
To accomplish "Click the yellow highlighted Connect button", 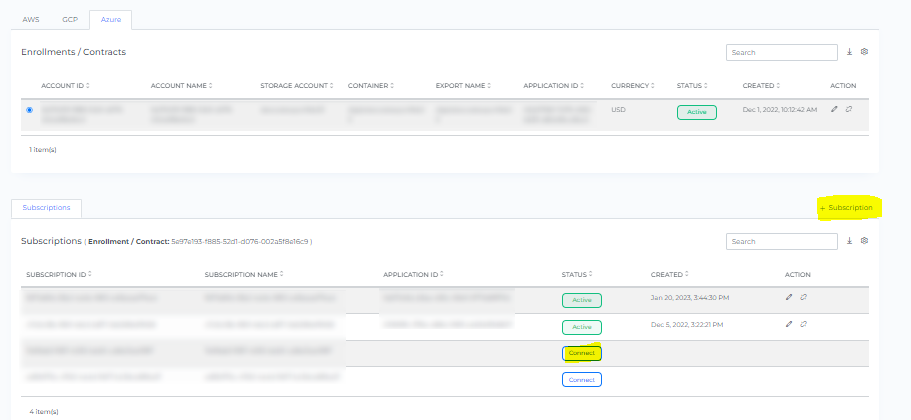I will [x=581, y=353].
